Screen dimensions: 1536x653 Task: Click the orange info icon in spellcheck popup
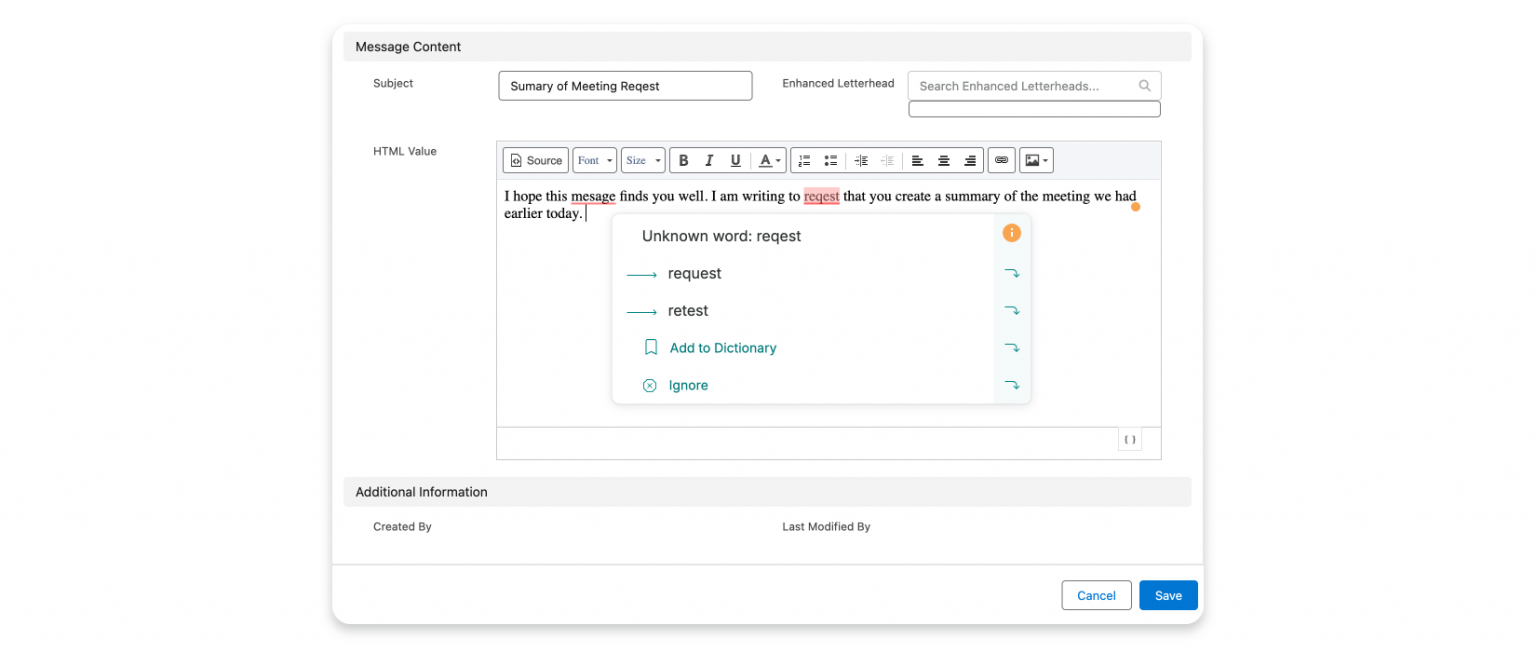(x=1011, y=232)
